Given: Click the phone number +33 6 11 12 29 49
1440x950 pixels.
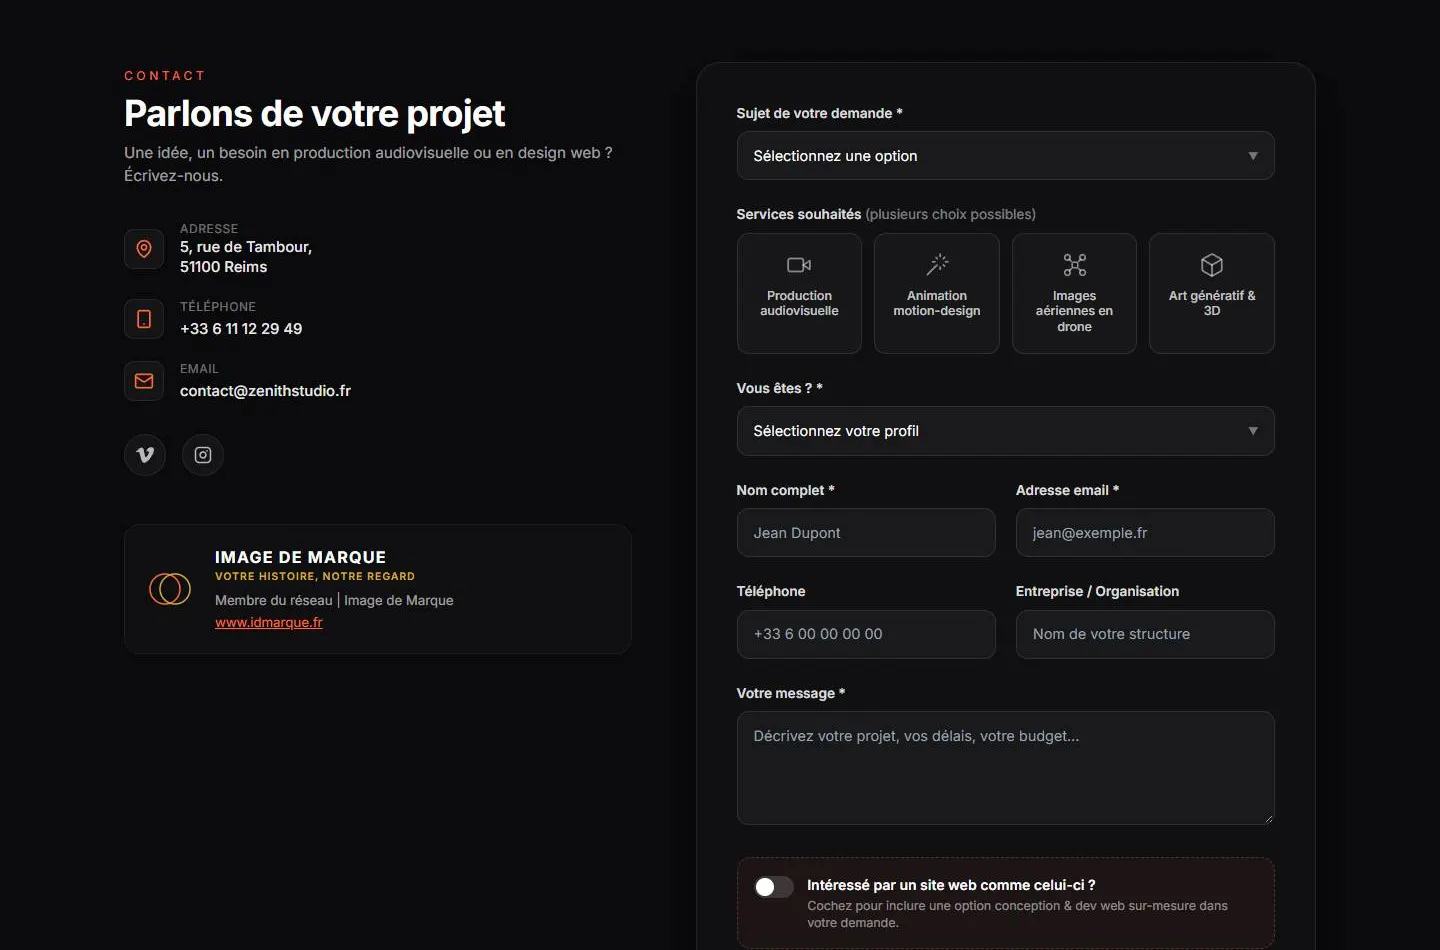Looking at the screenshot, I should coord(241,329).
